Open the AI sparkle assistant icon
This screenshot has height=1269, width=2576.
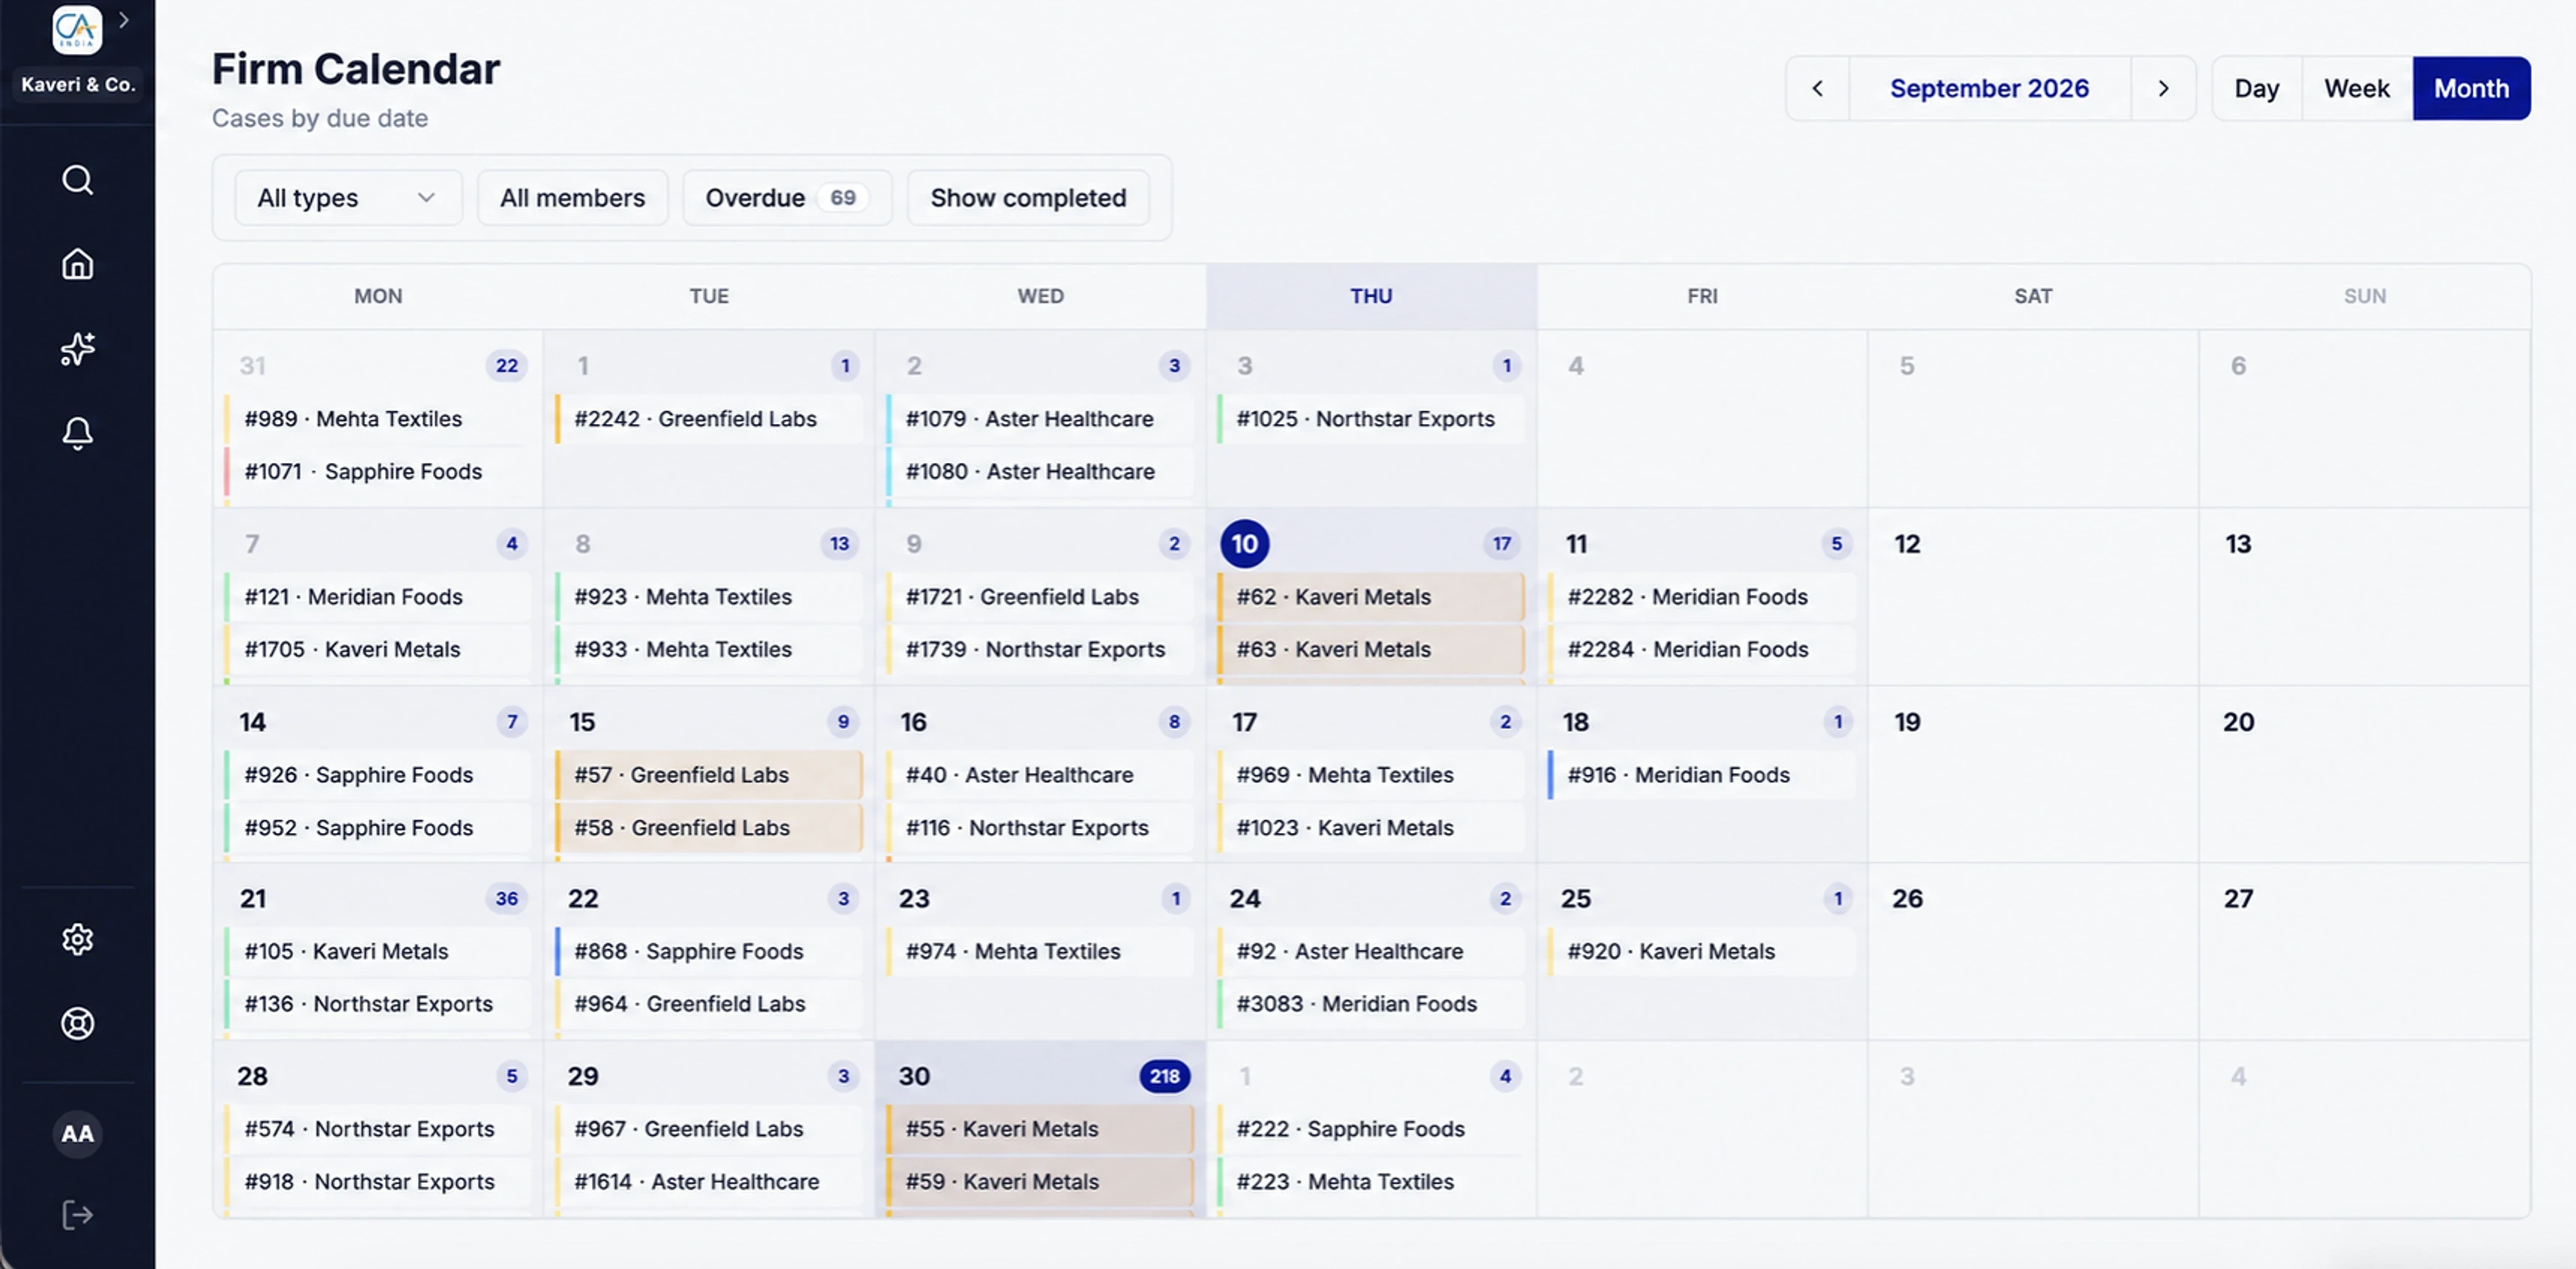point(77,348)
